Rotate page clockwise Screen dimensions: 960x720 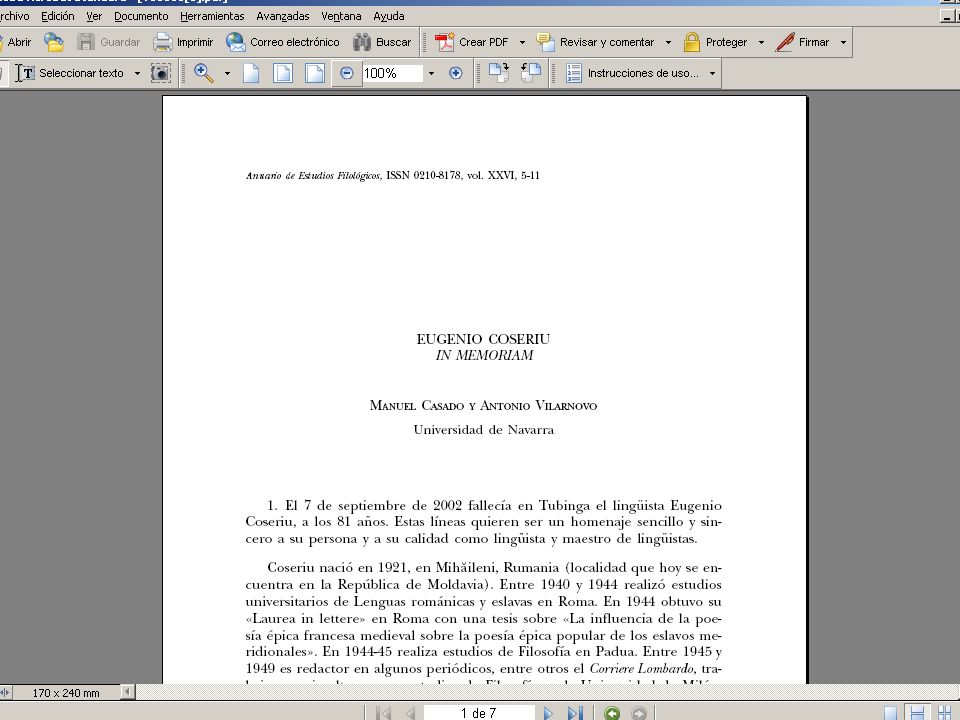(x=499, y=73)
